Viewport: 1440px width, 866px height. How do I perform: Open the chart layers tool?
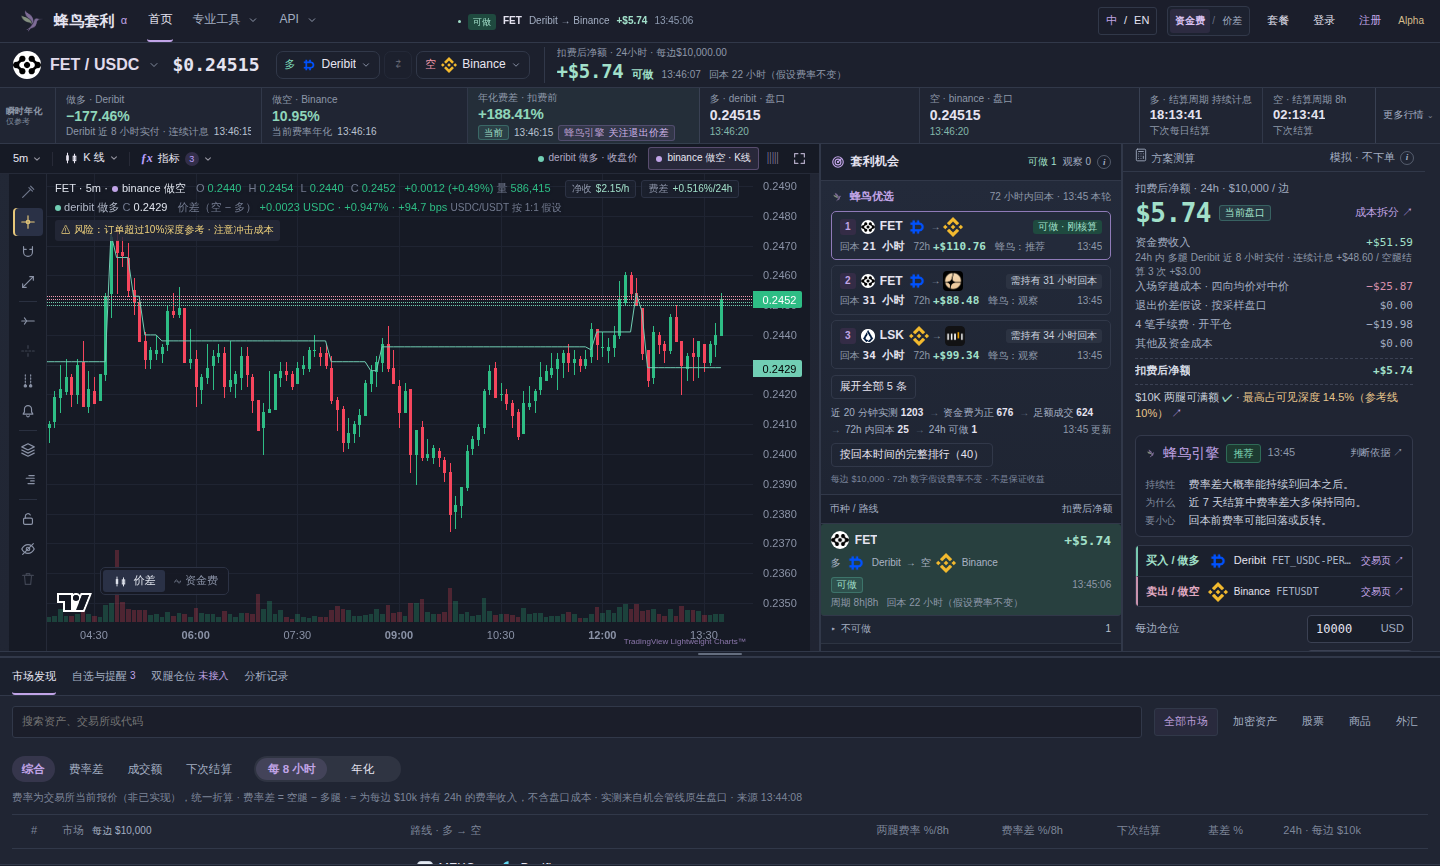28,450
